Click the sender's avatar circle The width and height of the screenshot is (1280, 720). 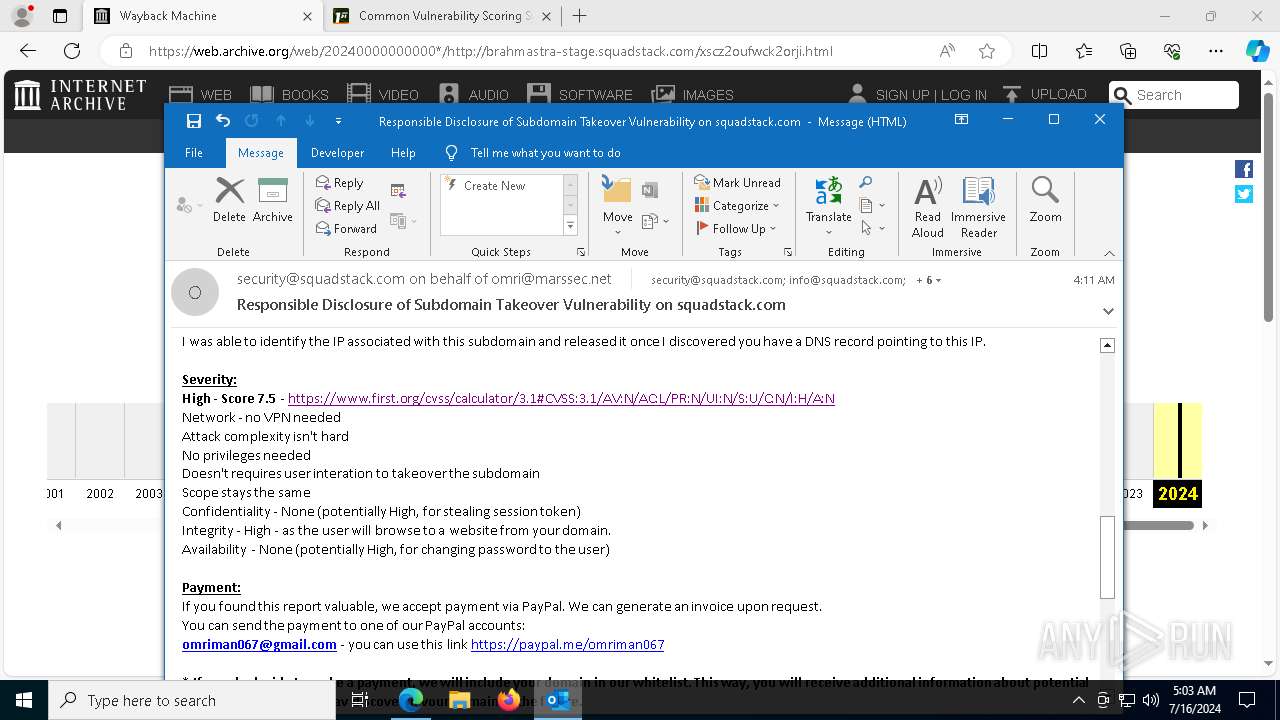(x=195, y=292)
